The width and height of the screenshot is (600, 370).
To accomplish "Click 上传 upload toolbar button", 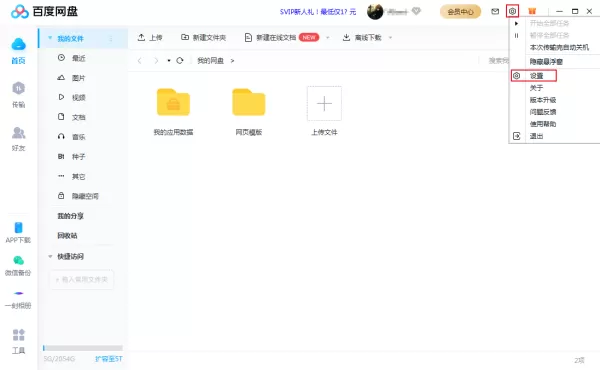I will (150, 37).
